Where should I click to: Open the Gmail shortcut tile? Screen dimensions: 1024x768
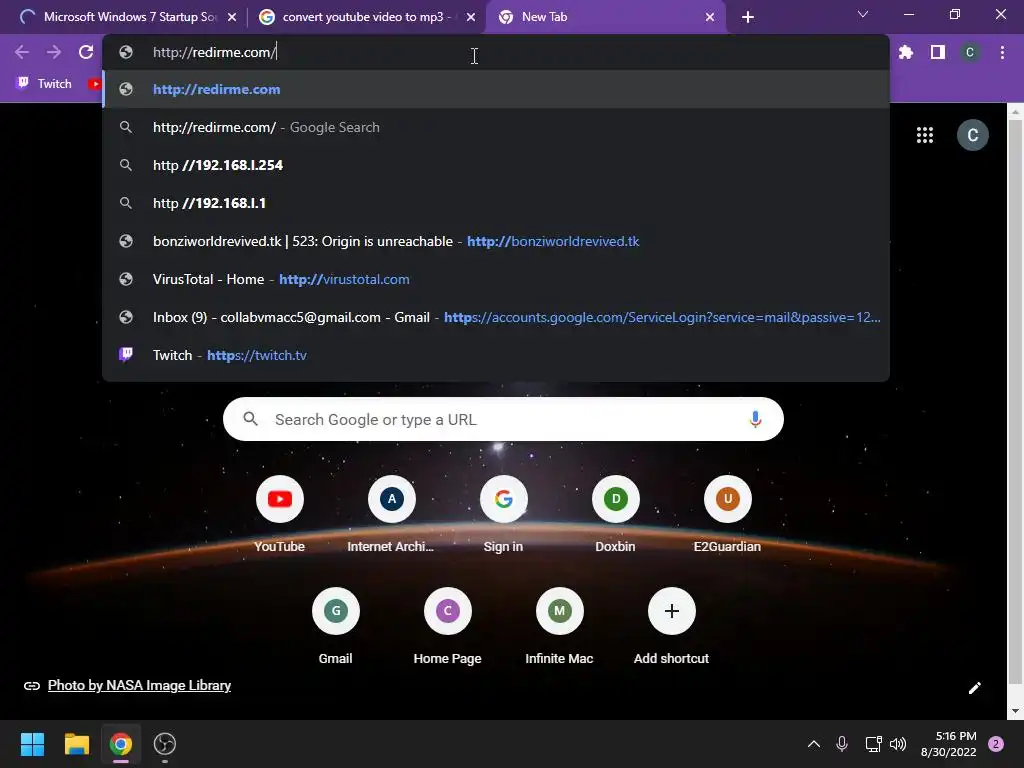(x=336, y=626)
